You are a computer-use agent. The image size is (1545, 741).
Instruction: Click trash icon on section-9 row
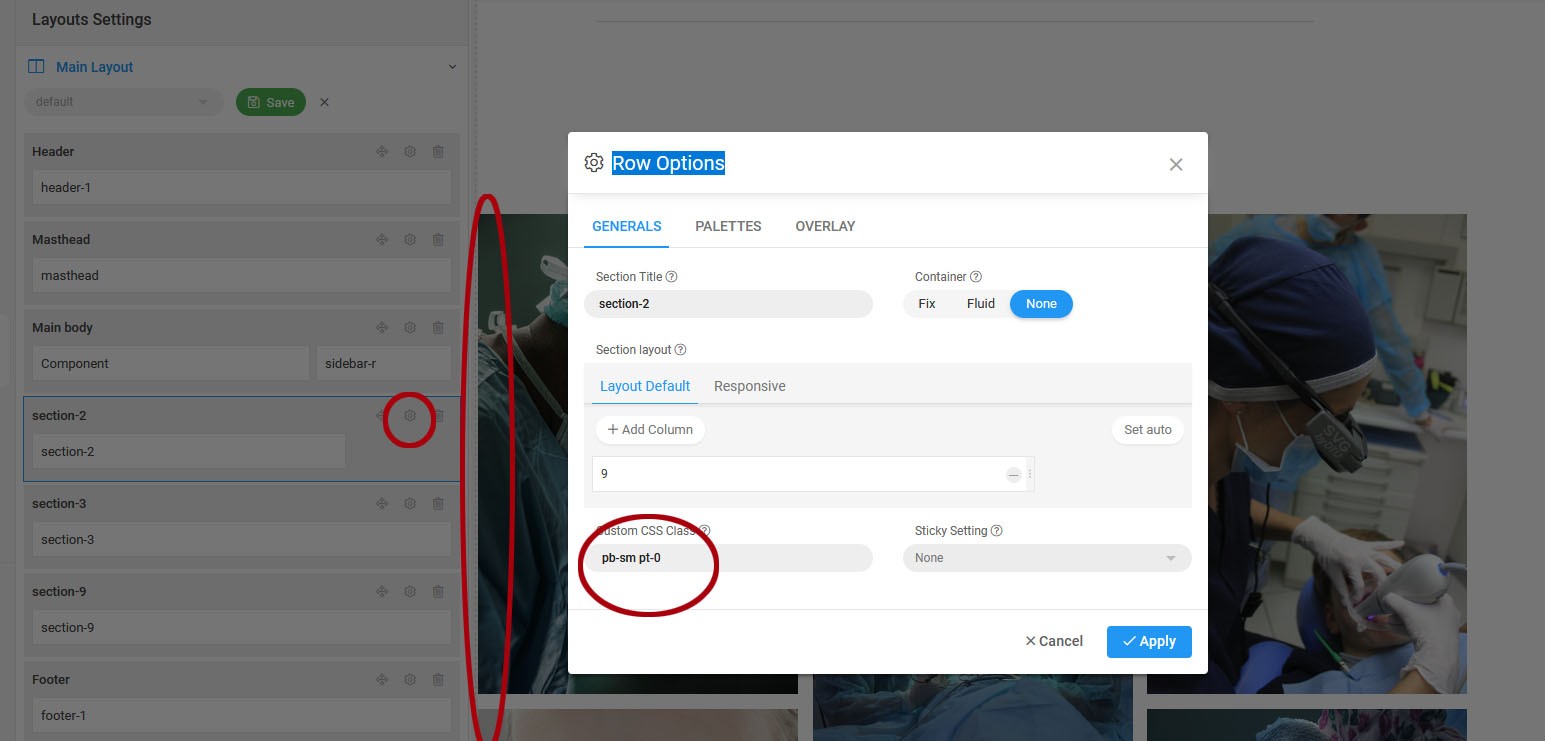pos(438,592)
